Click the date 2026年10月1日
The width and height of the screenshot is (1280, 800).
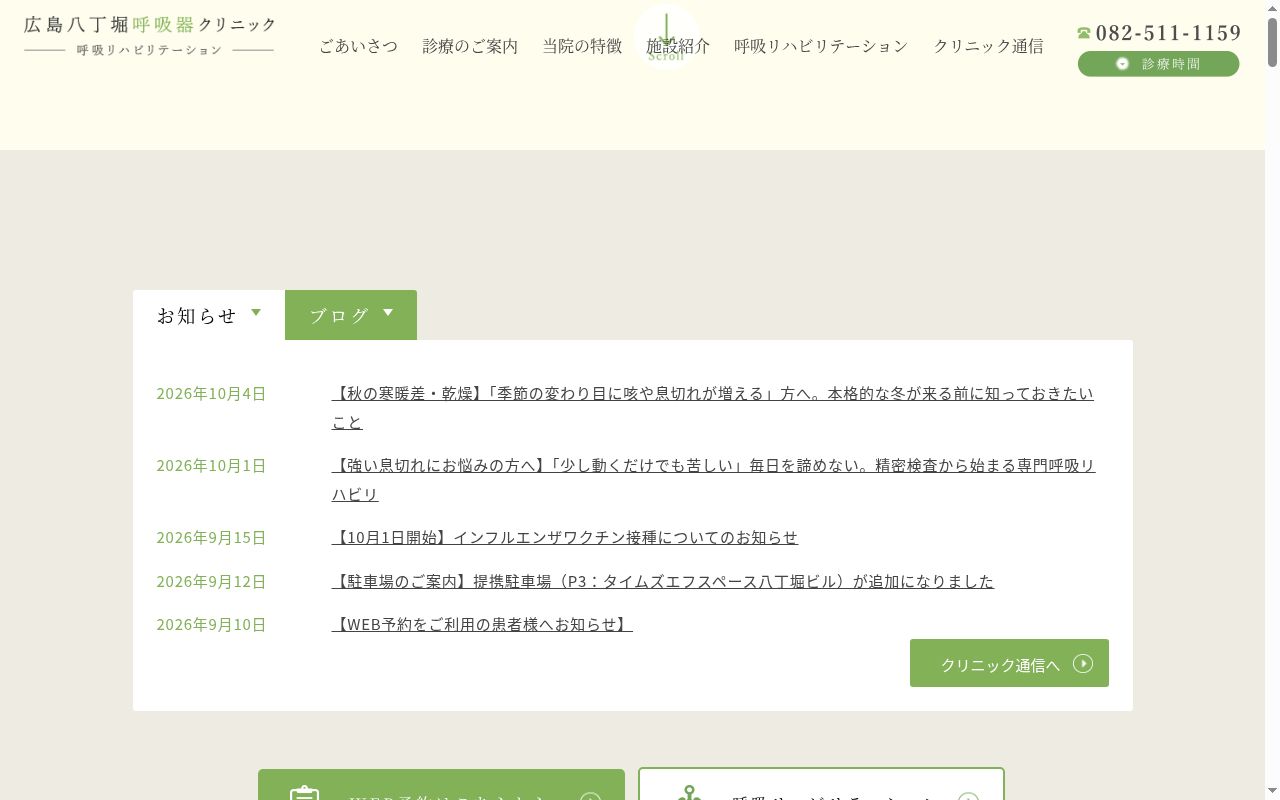[x=211, y=466]
